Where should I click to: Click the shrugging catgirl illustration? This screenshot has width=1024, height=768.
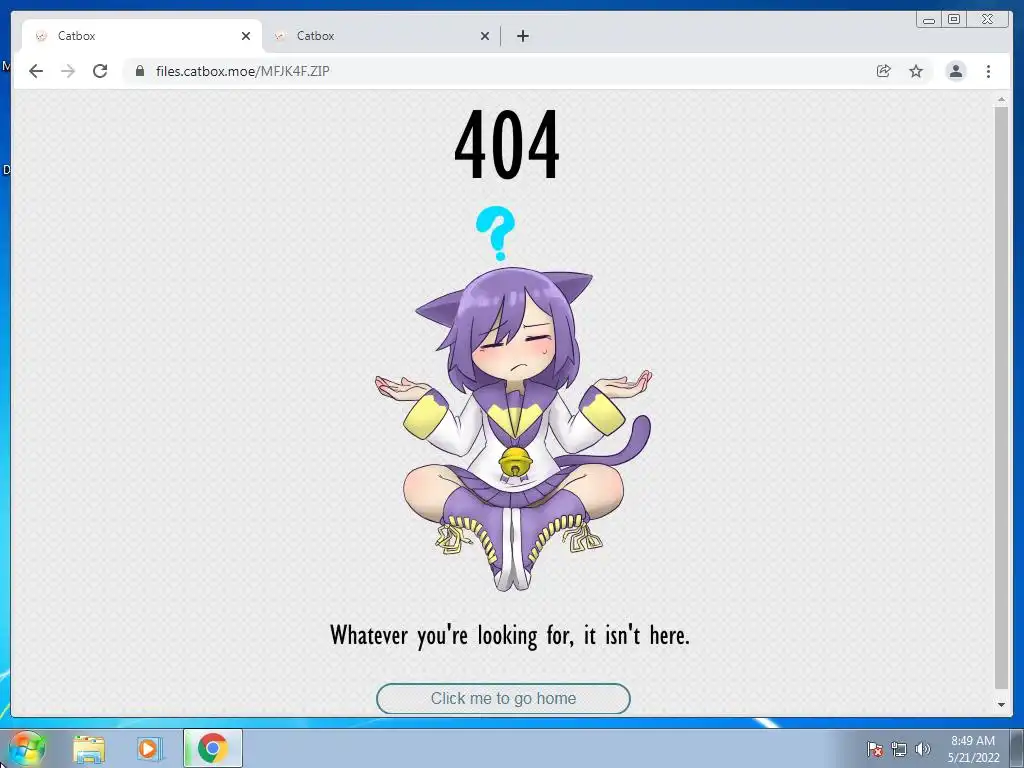point(513,428)
